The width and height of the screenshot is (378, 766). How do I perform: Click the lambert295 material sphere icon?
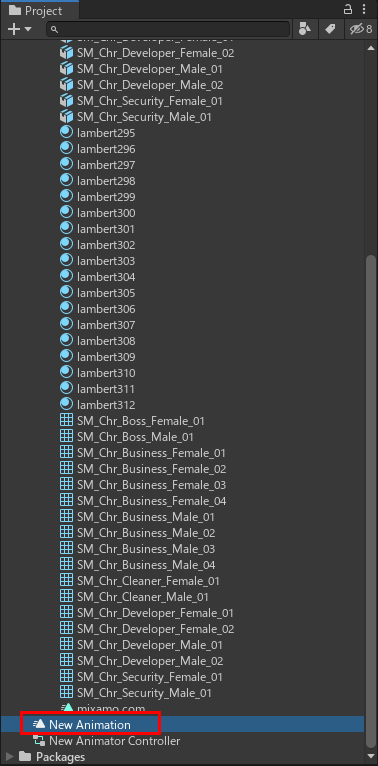point(66,133)
